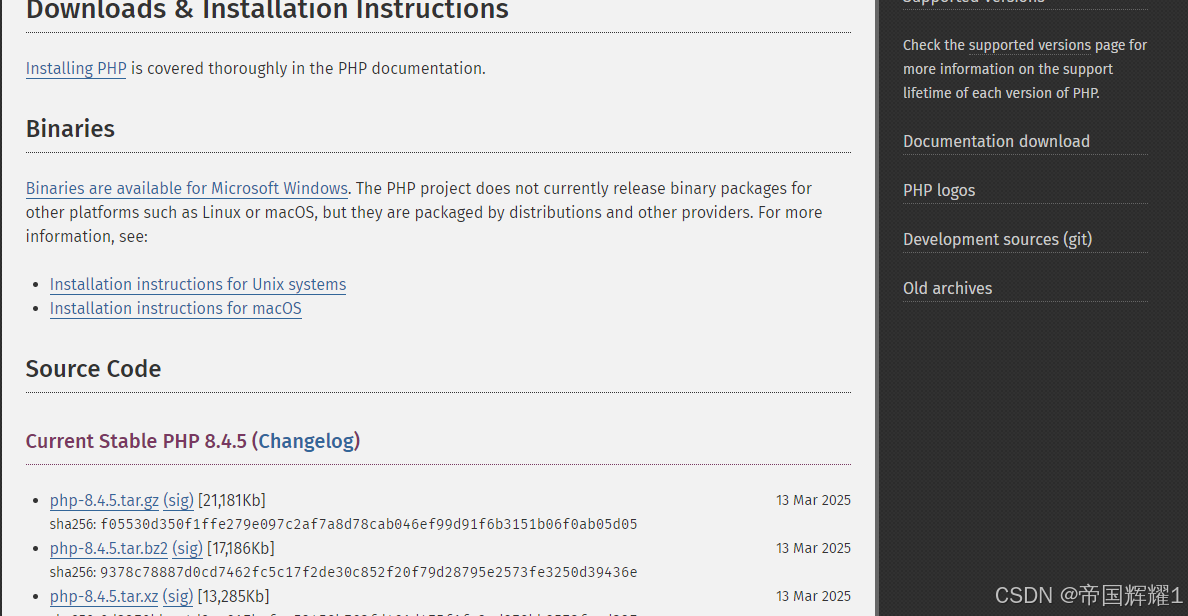
Task: Open the PHP 8.4.5 Changelog link
Action: click(x=307, y=441)
